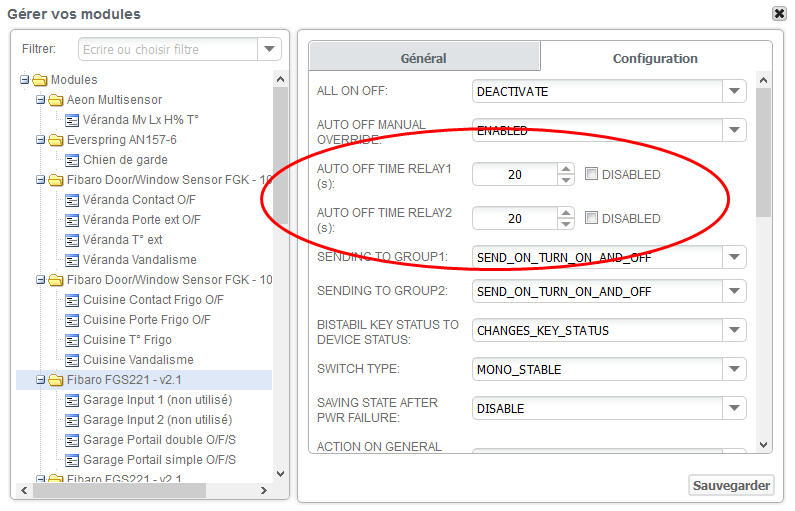Toggle DISABLED checkbox for Auto Off Time Relay1

click(591, 174)
